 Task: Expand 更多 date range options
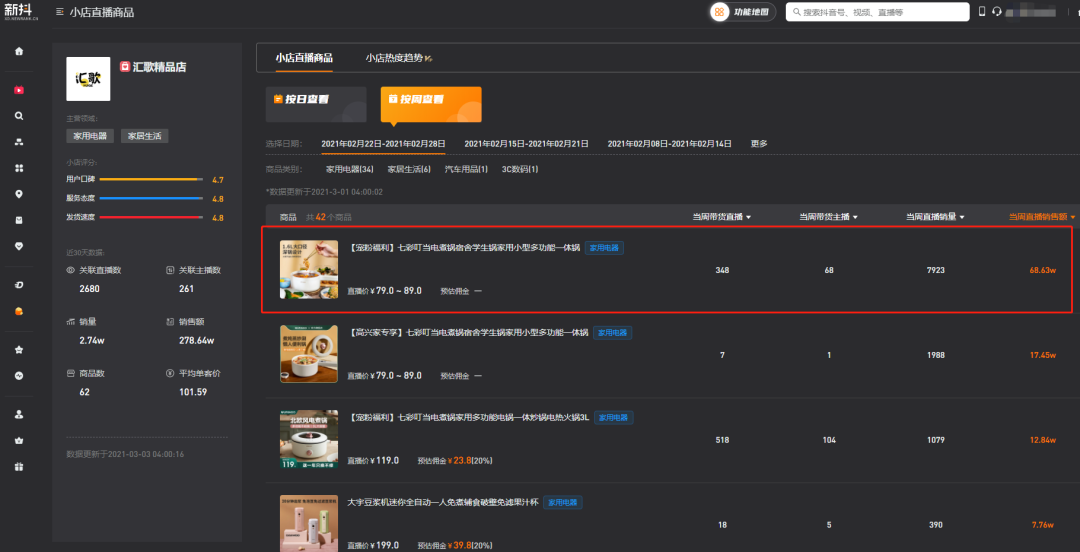tap(759, 144)
